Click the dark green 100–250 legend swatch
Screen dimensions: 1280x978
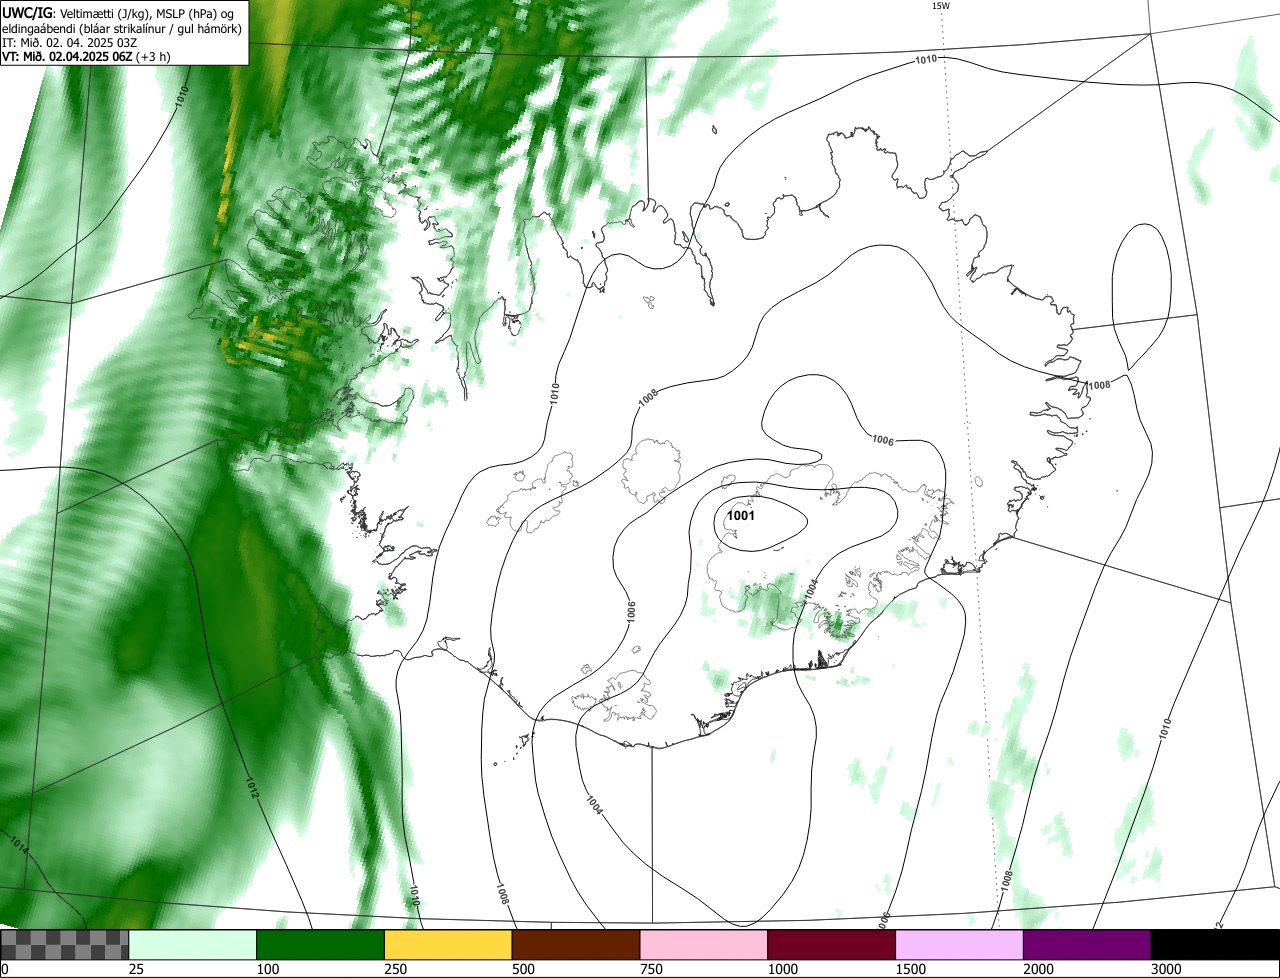(x=321, y=945)
